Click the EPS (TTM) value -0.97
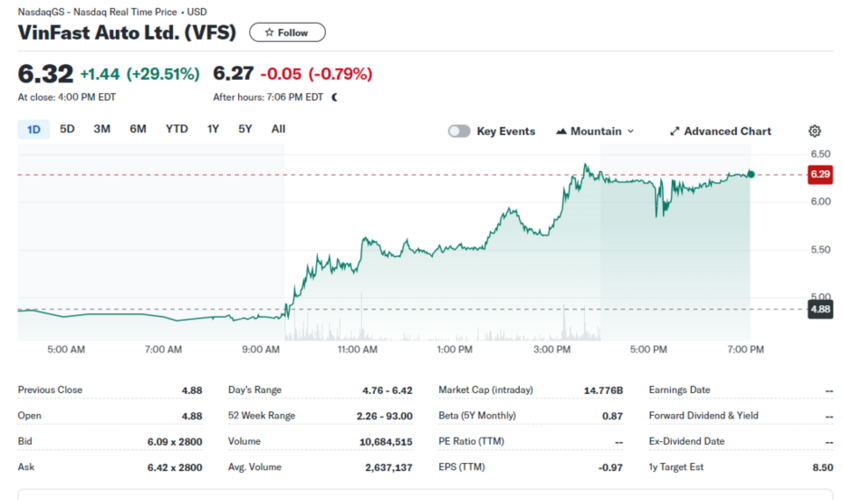Screen dimensions: 843x500 [611, 468]
